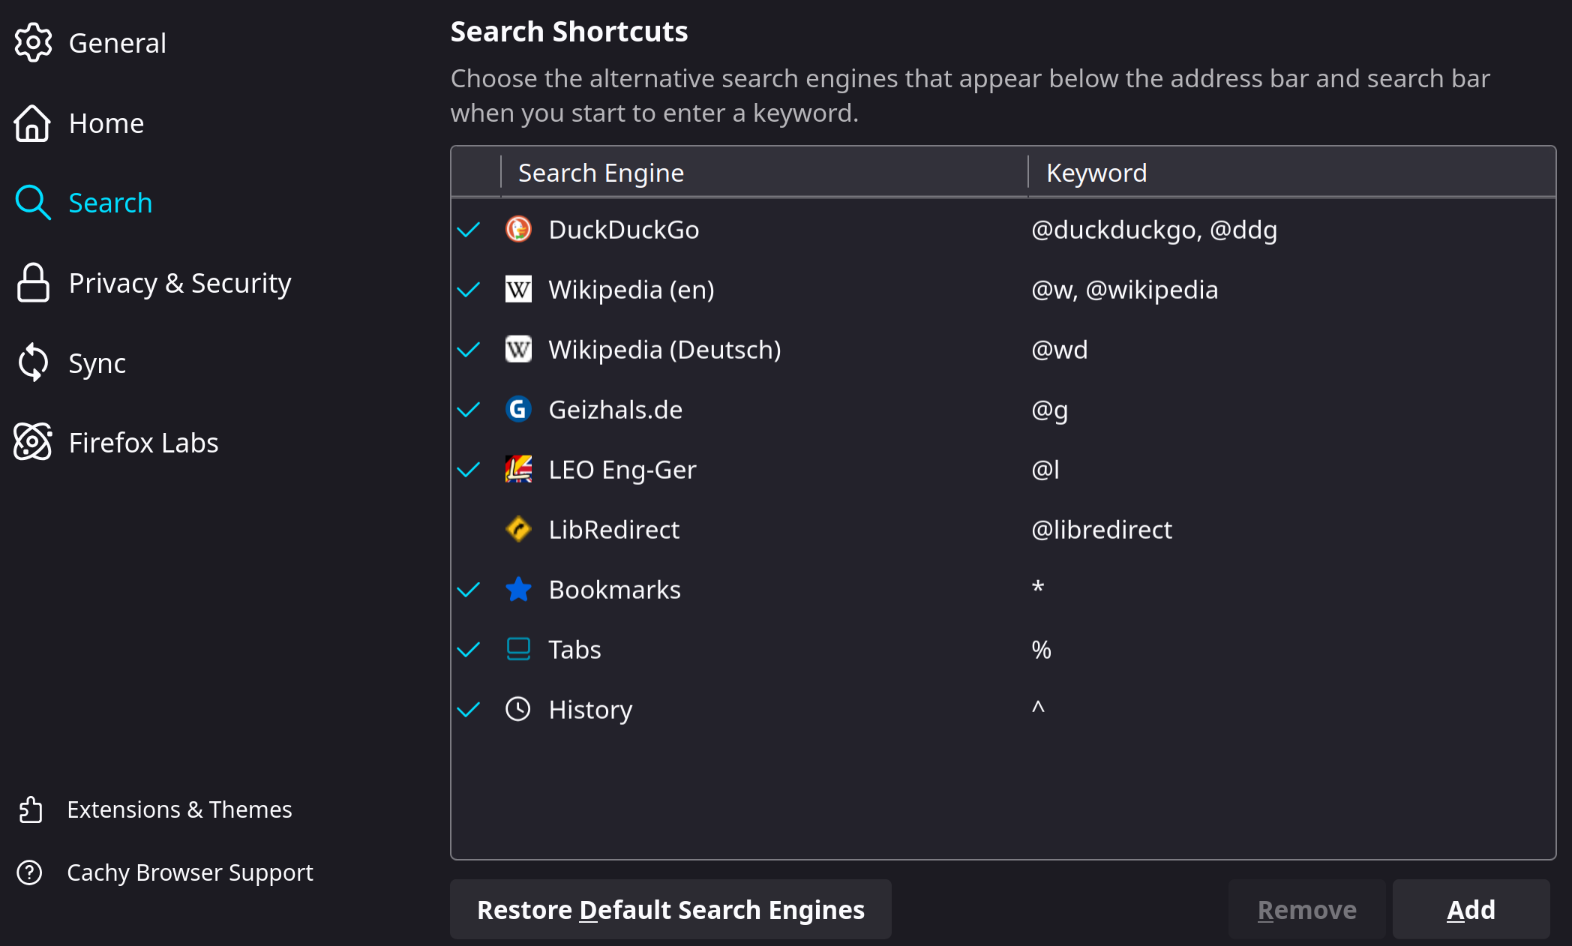Screen dimensions: 1572x946
Task: Click the Bookmarks star icon
Action: pyautogui.click(x=518, y=589)
